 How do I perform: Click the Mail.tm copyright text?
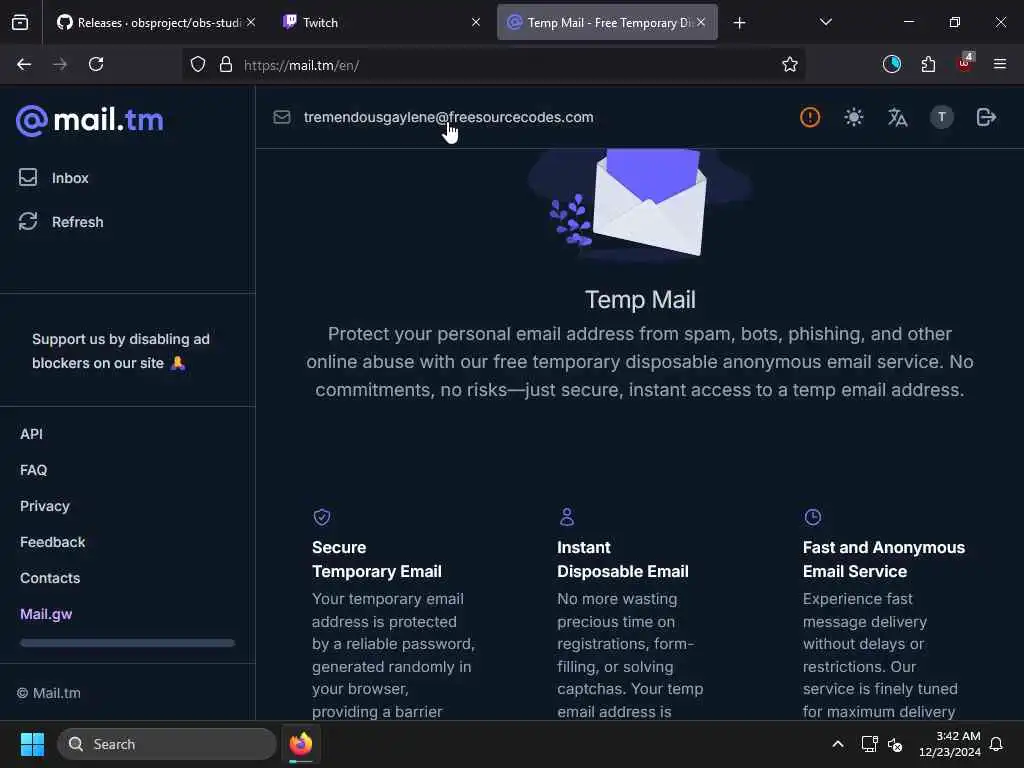[49, 693]
